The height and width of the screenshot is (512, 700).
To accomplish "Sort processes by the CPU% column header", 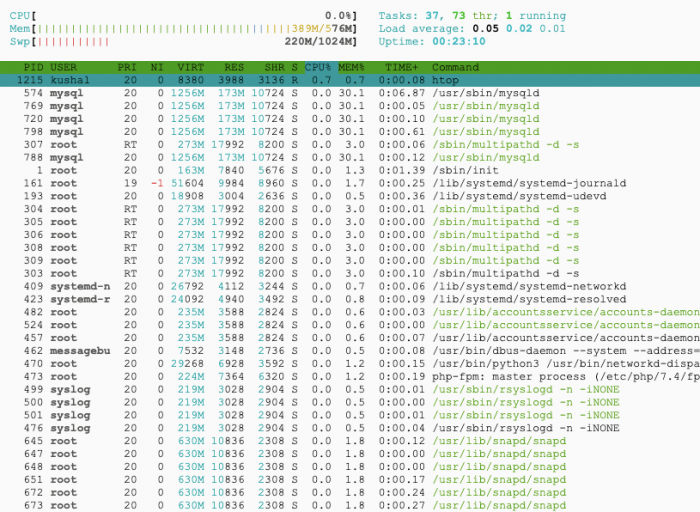I will pos(318,66).
